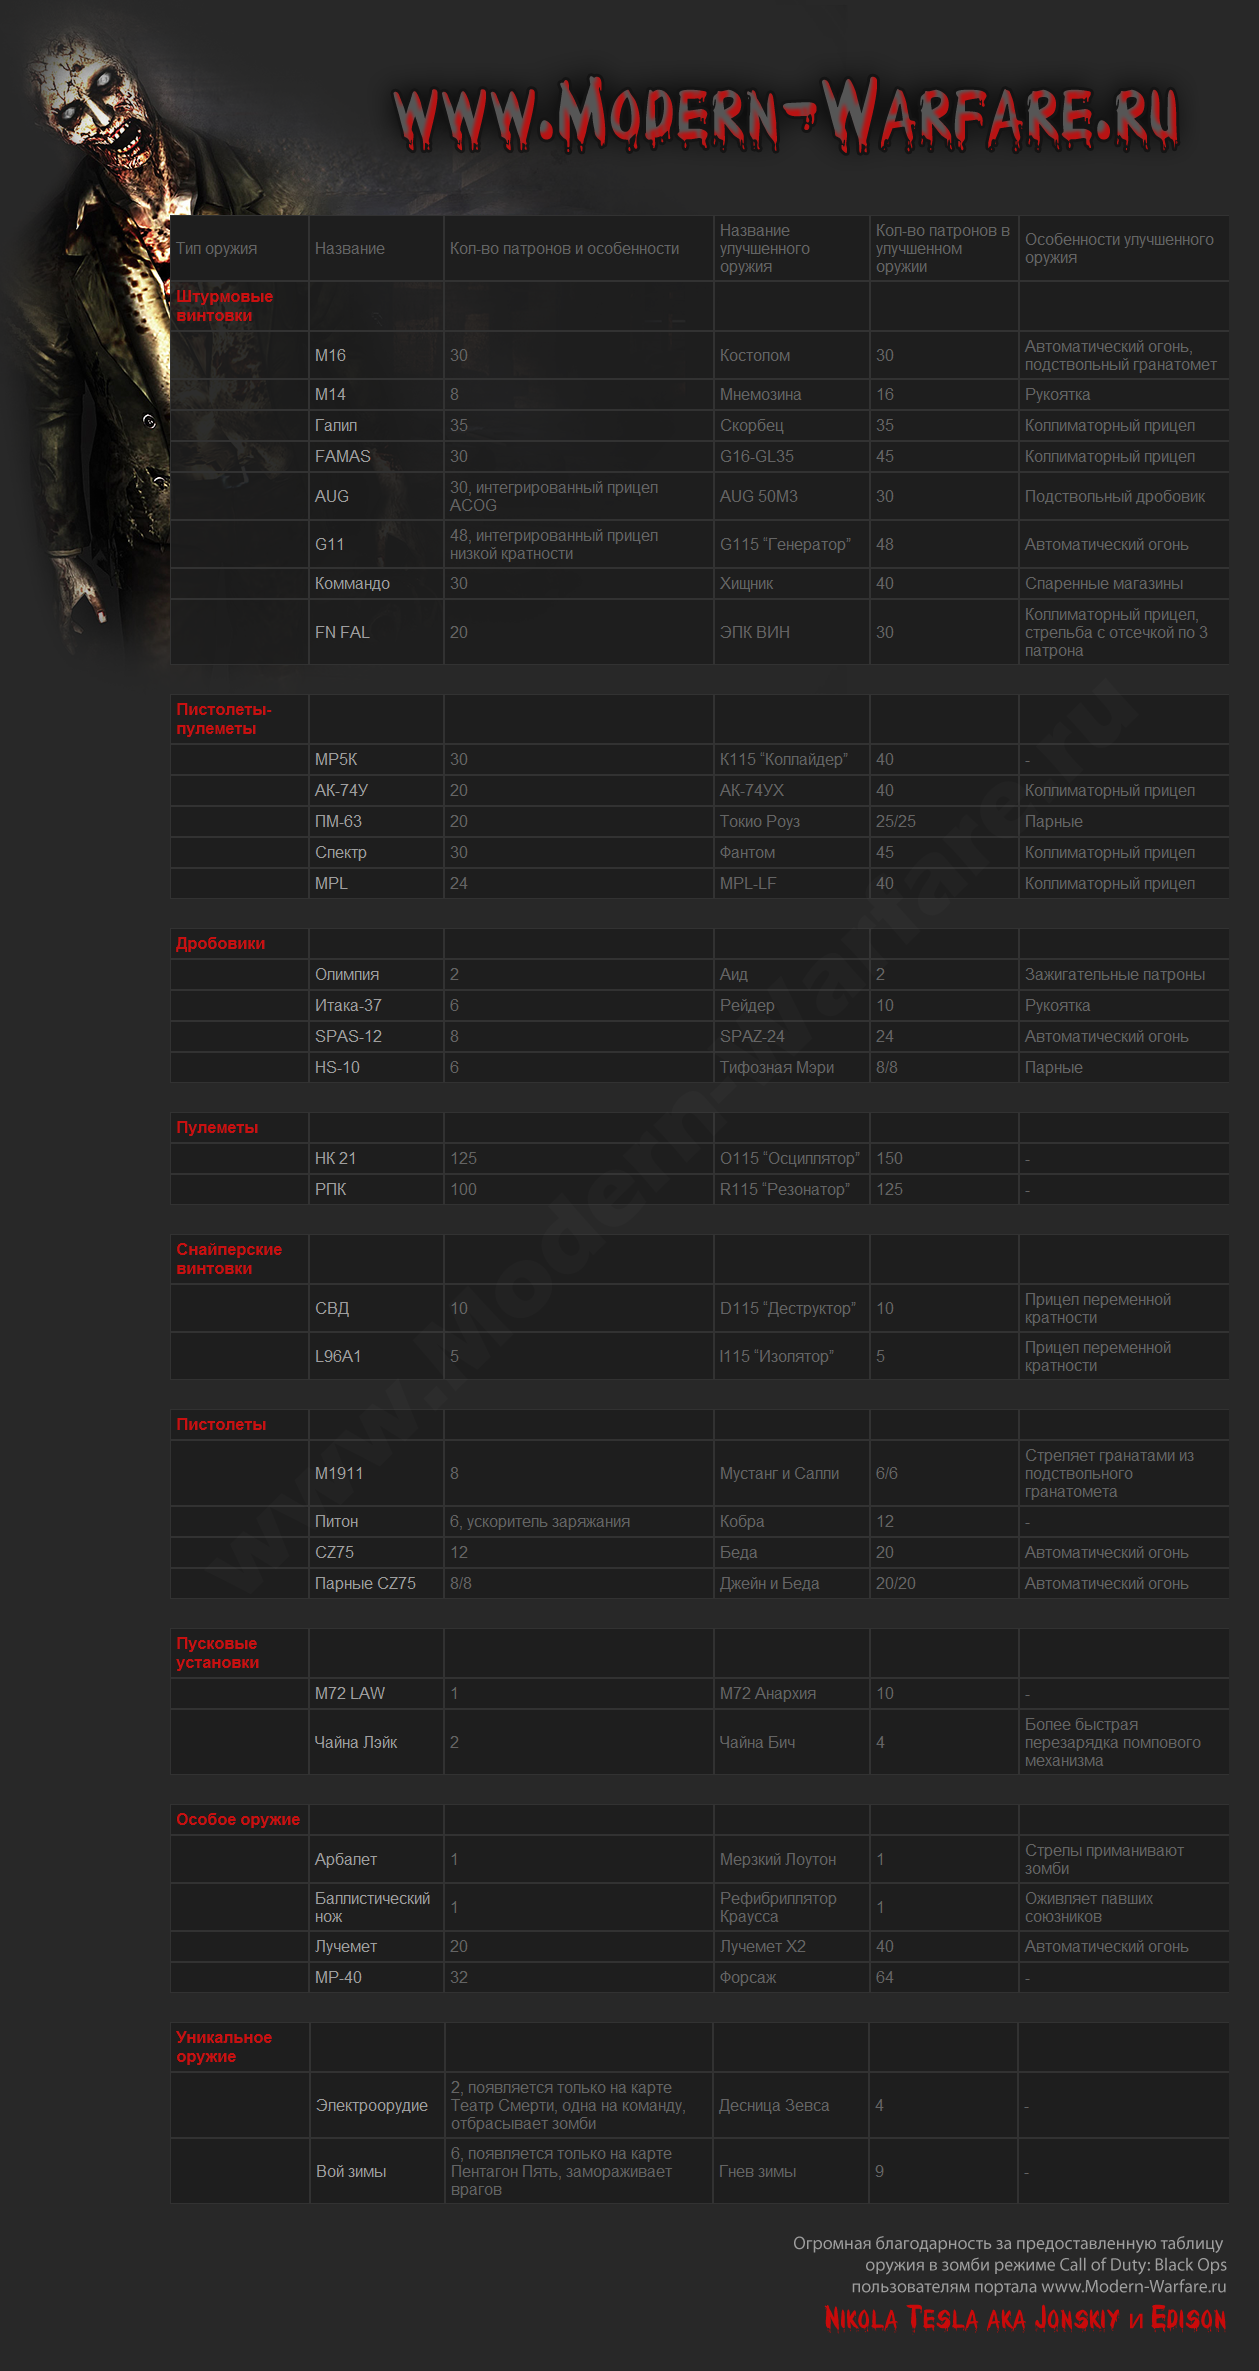Click the 'Токио Роуз' cell

point(792,822)
